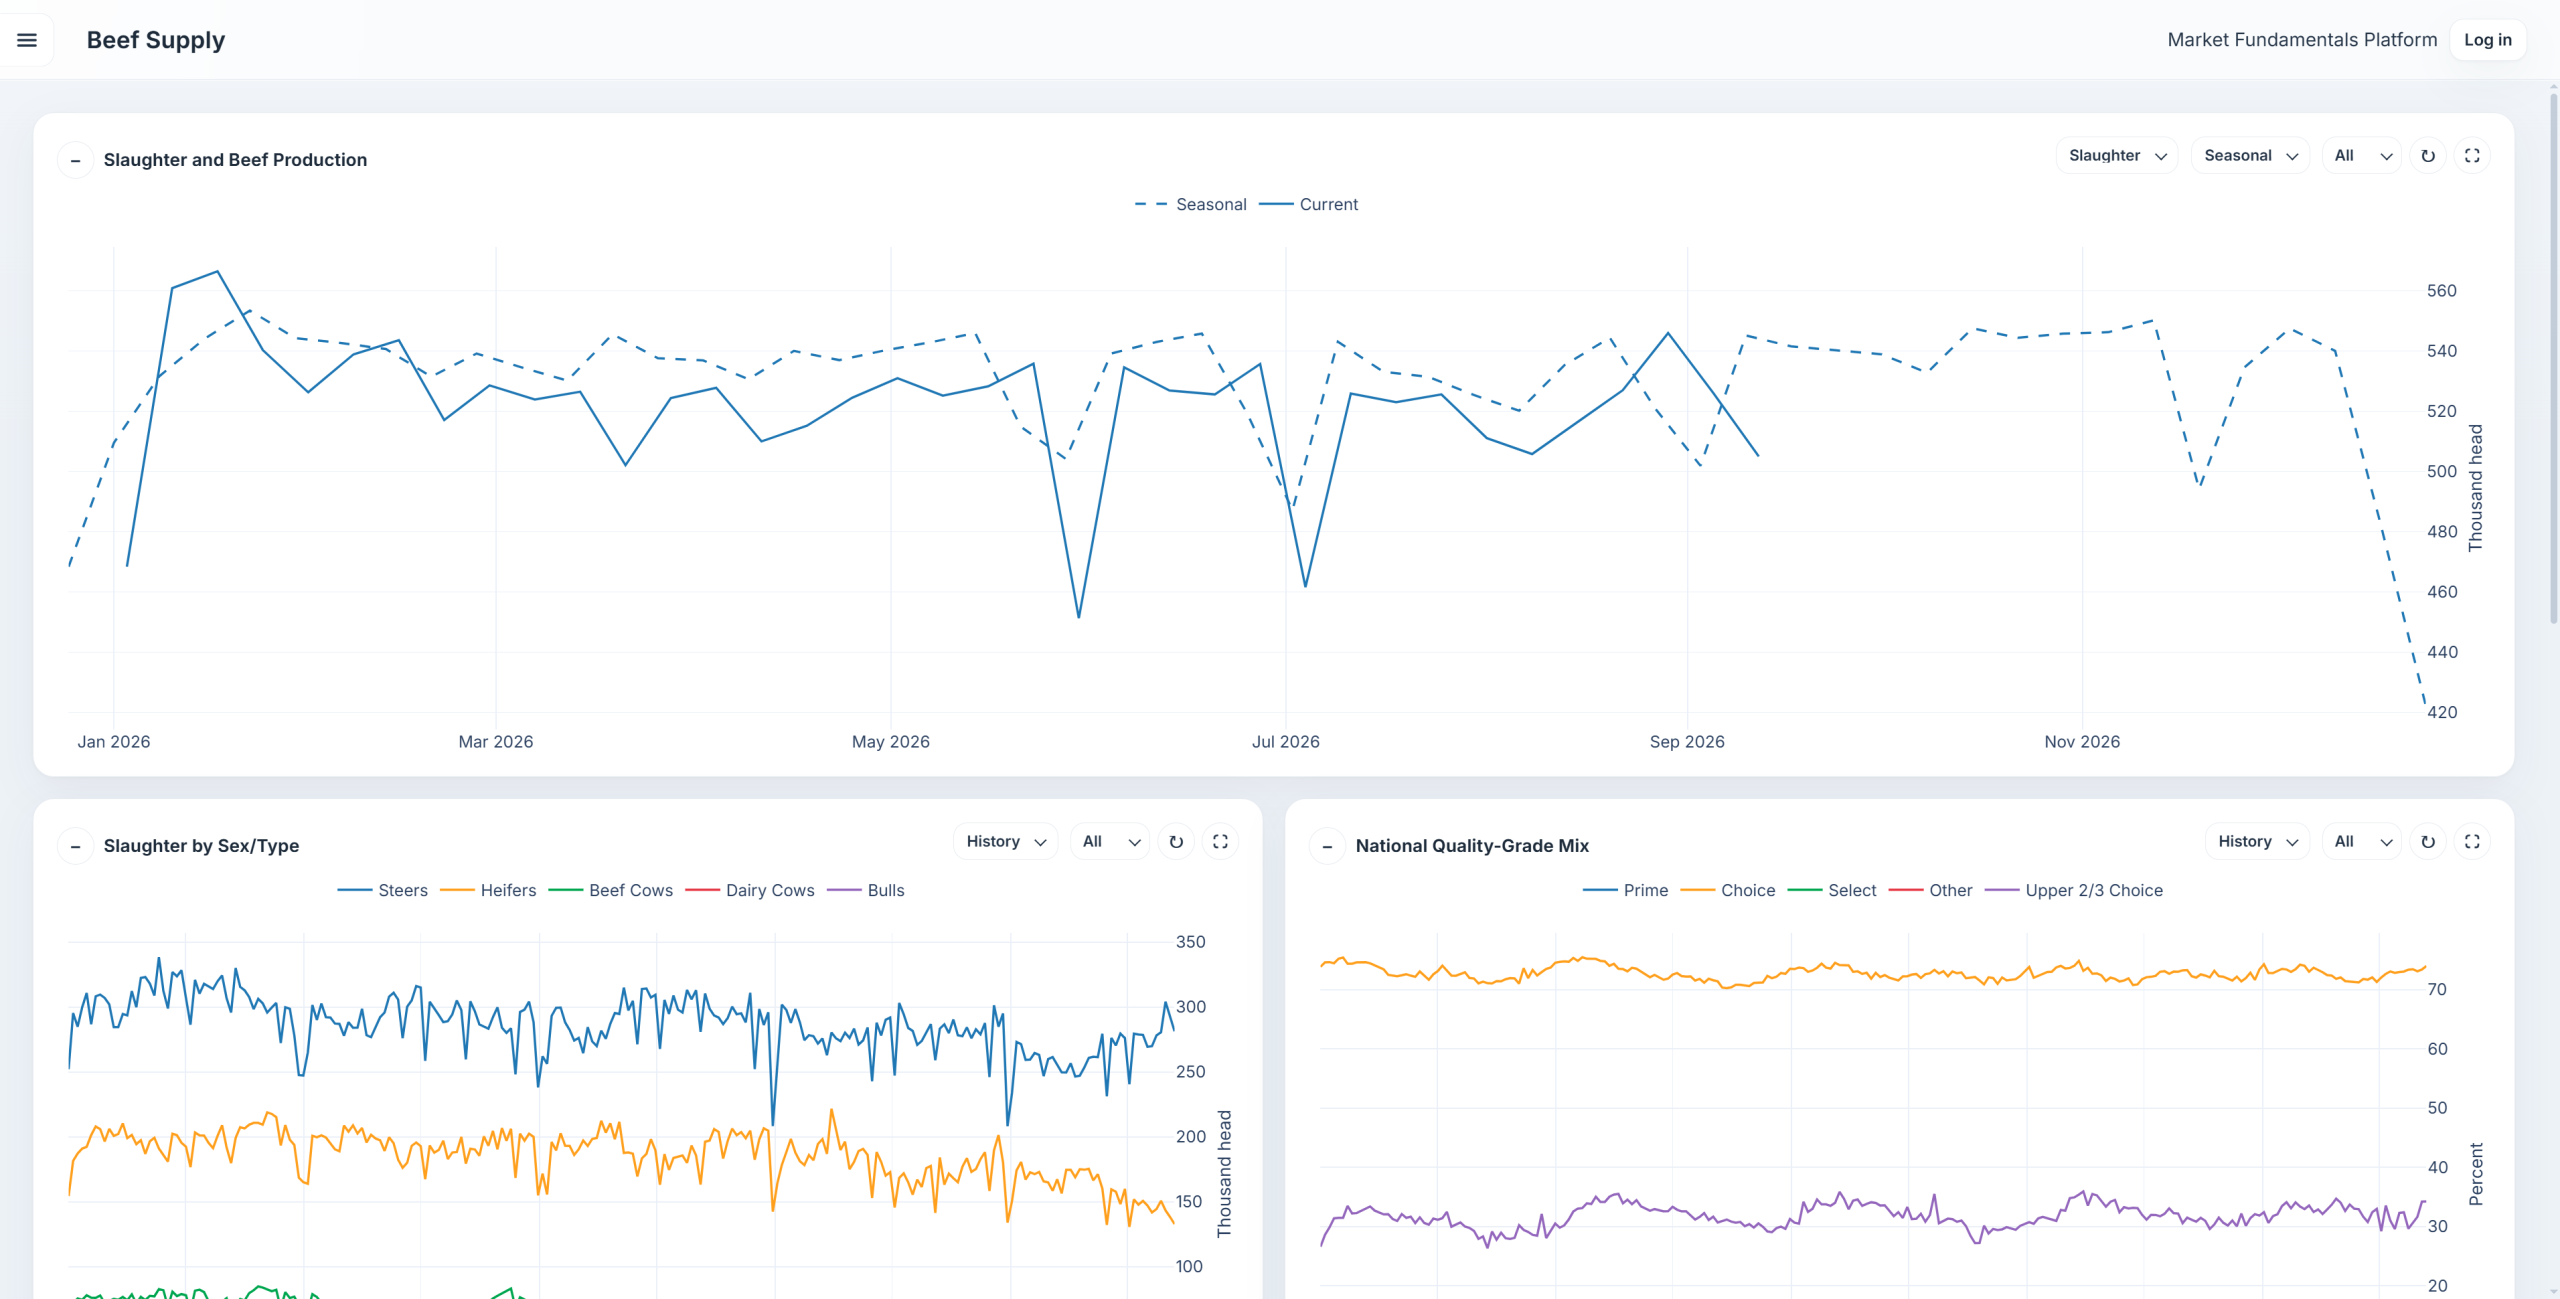Maximize the National Quality-Grade Mix panel

coord(2472,842)
